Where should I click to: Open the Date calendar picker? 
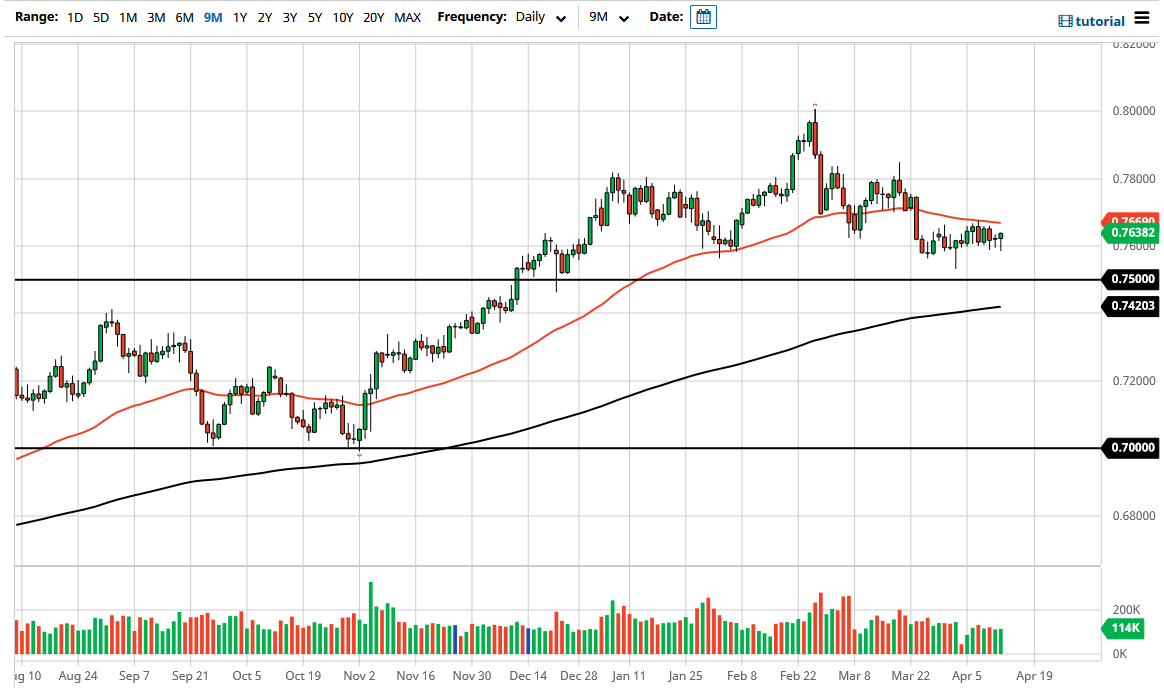coord(703,16)
